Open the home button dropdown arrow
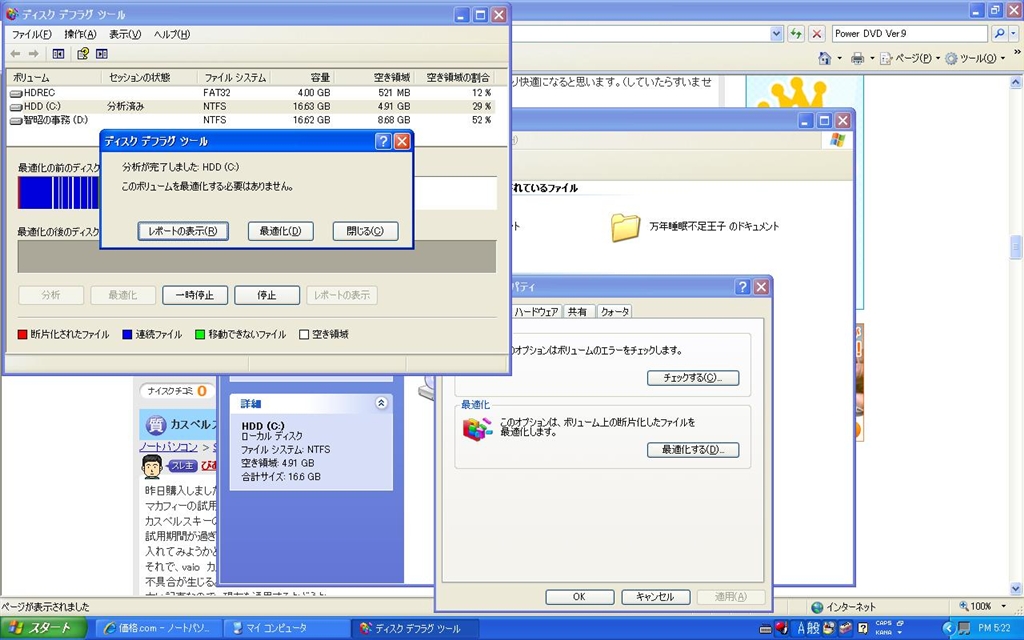The image size is (1024, 640). pyautogui.click(x=839, y=58)
